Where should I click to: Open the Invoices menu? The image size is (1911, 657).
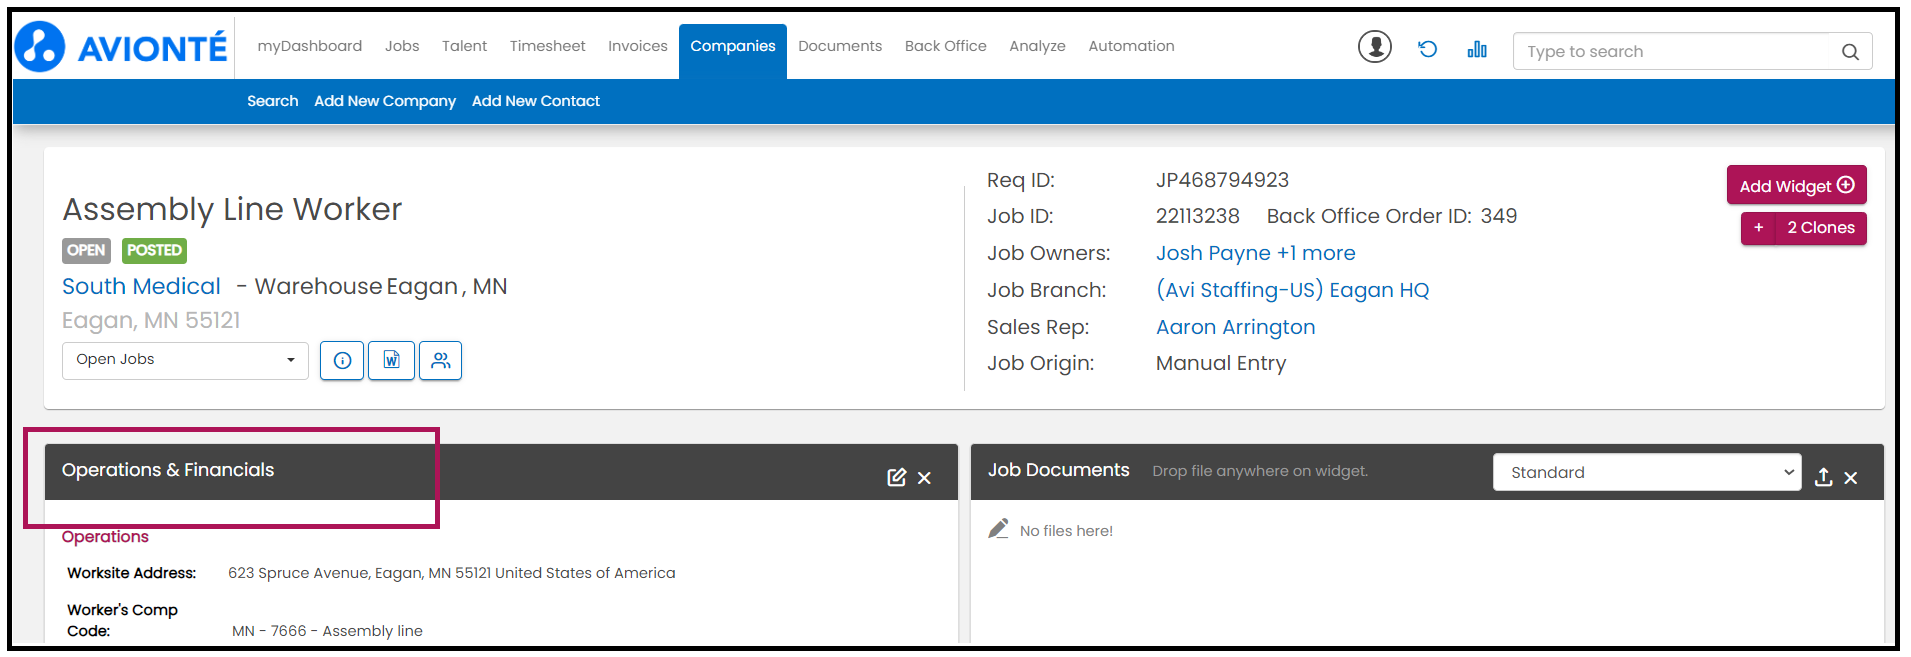click(637, 46)
